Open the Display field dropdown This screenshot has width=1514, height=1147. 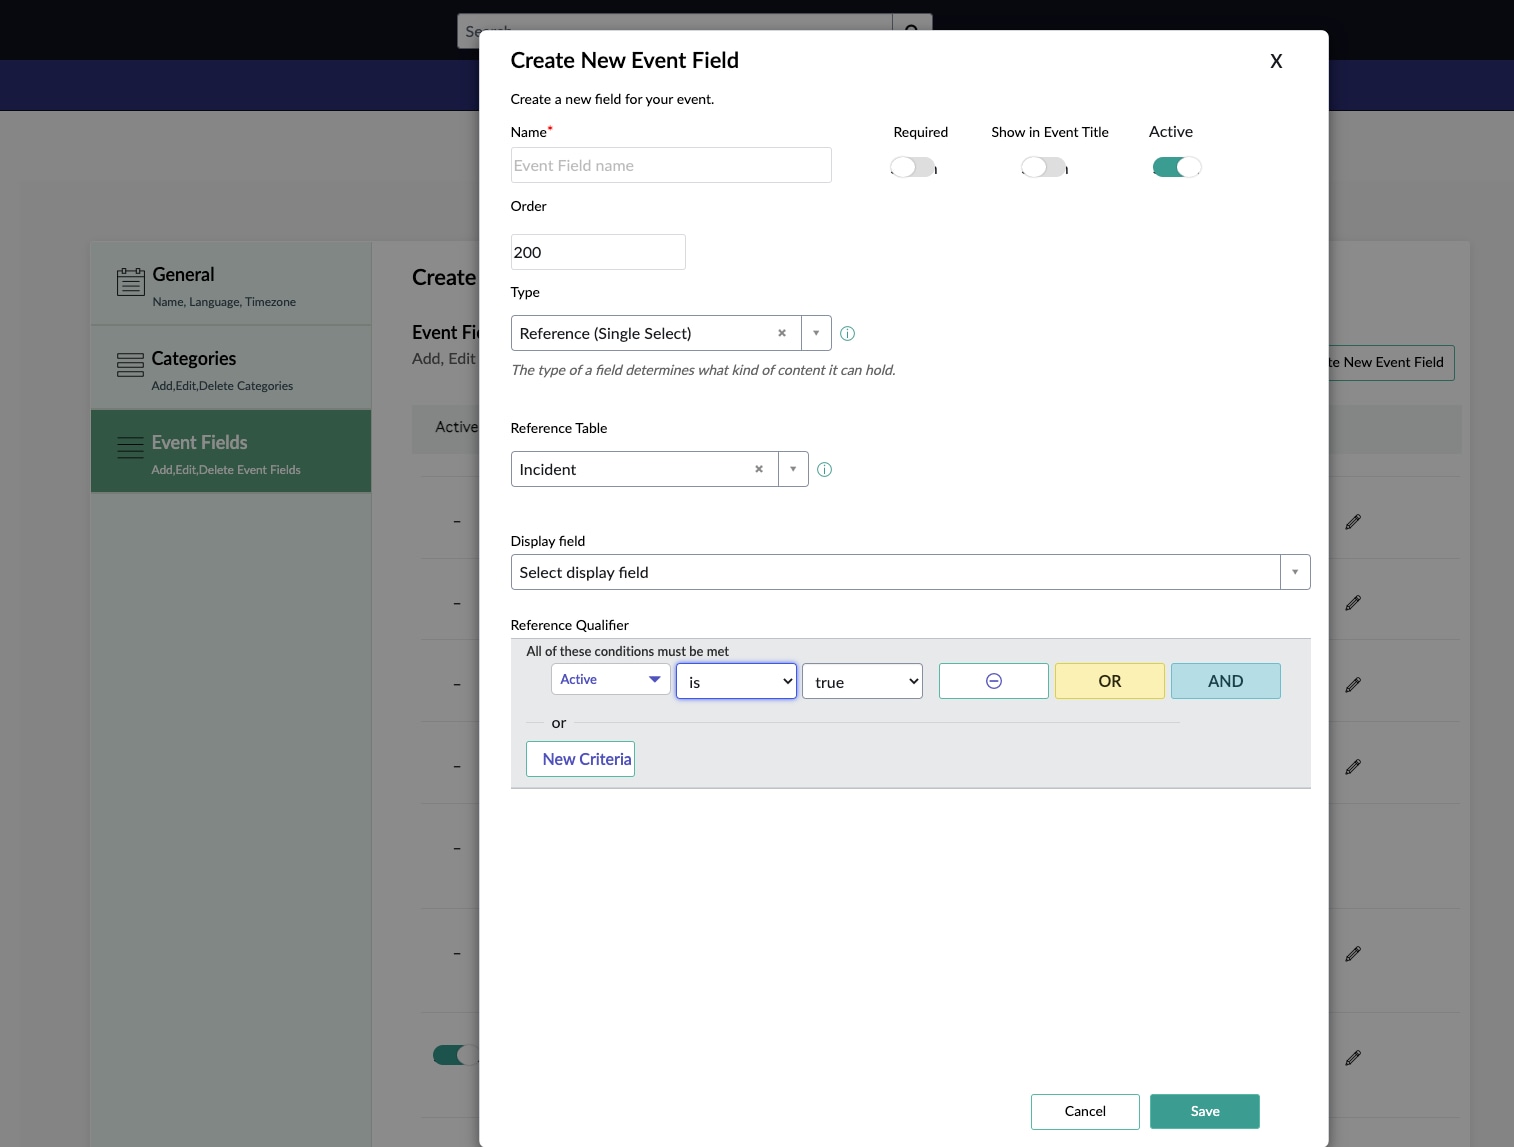1294,572
